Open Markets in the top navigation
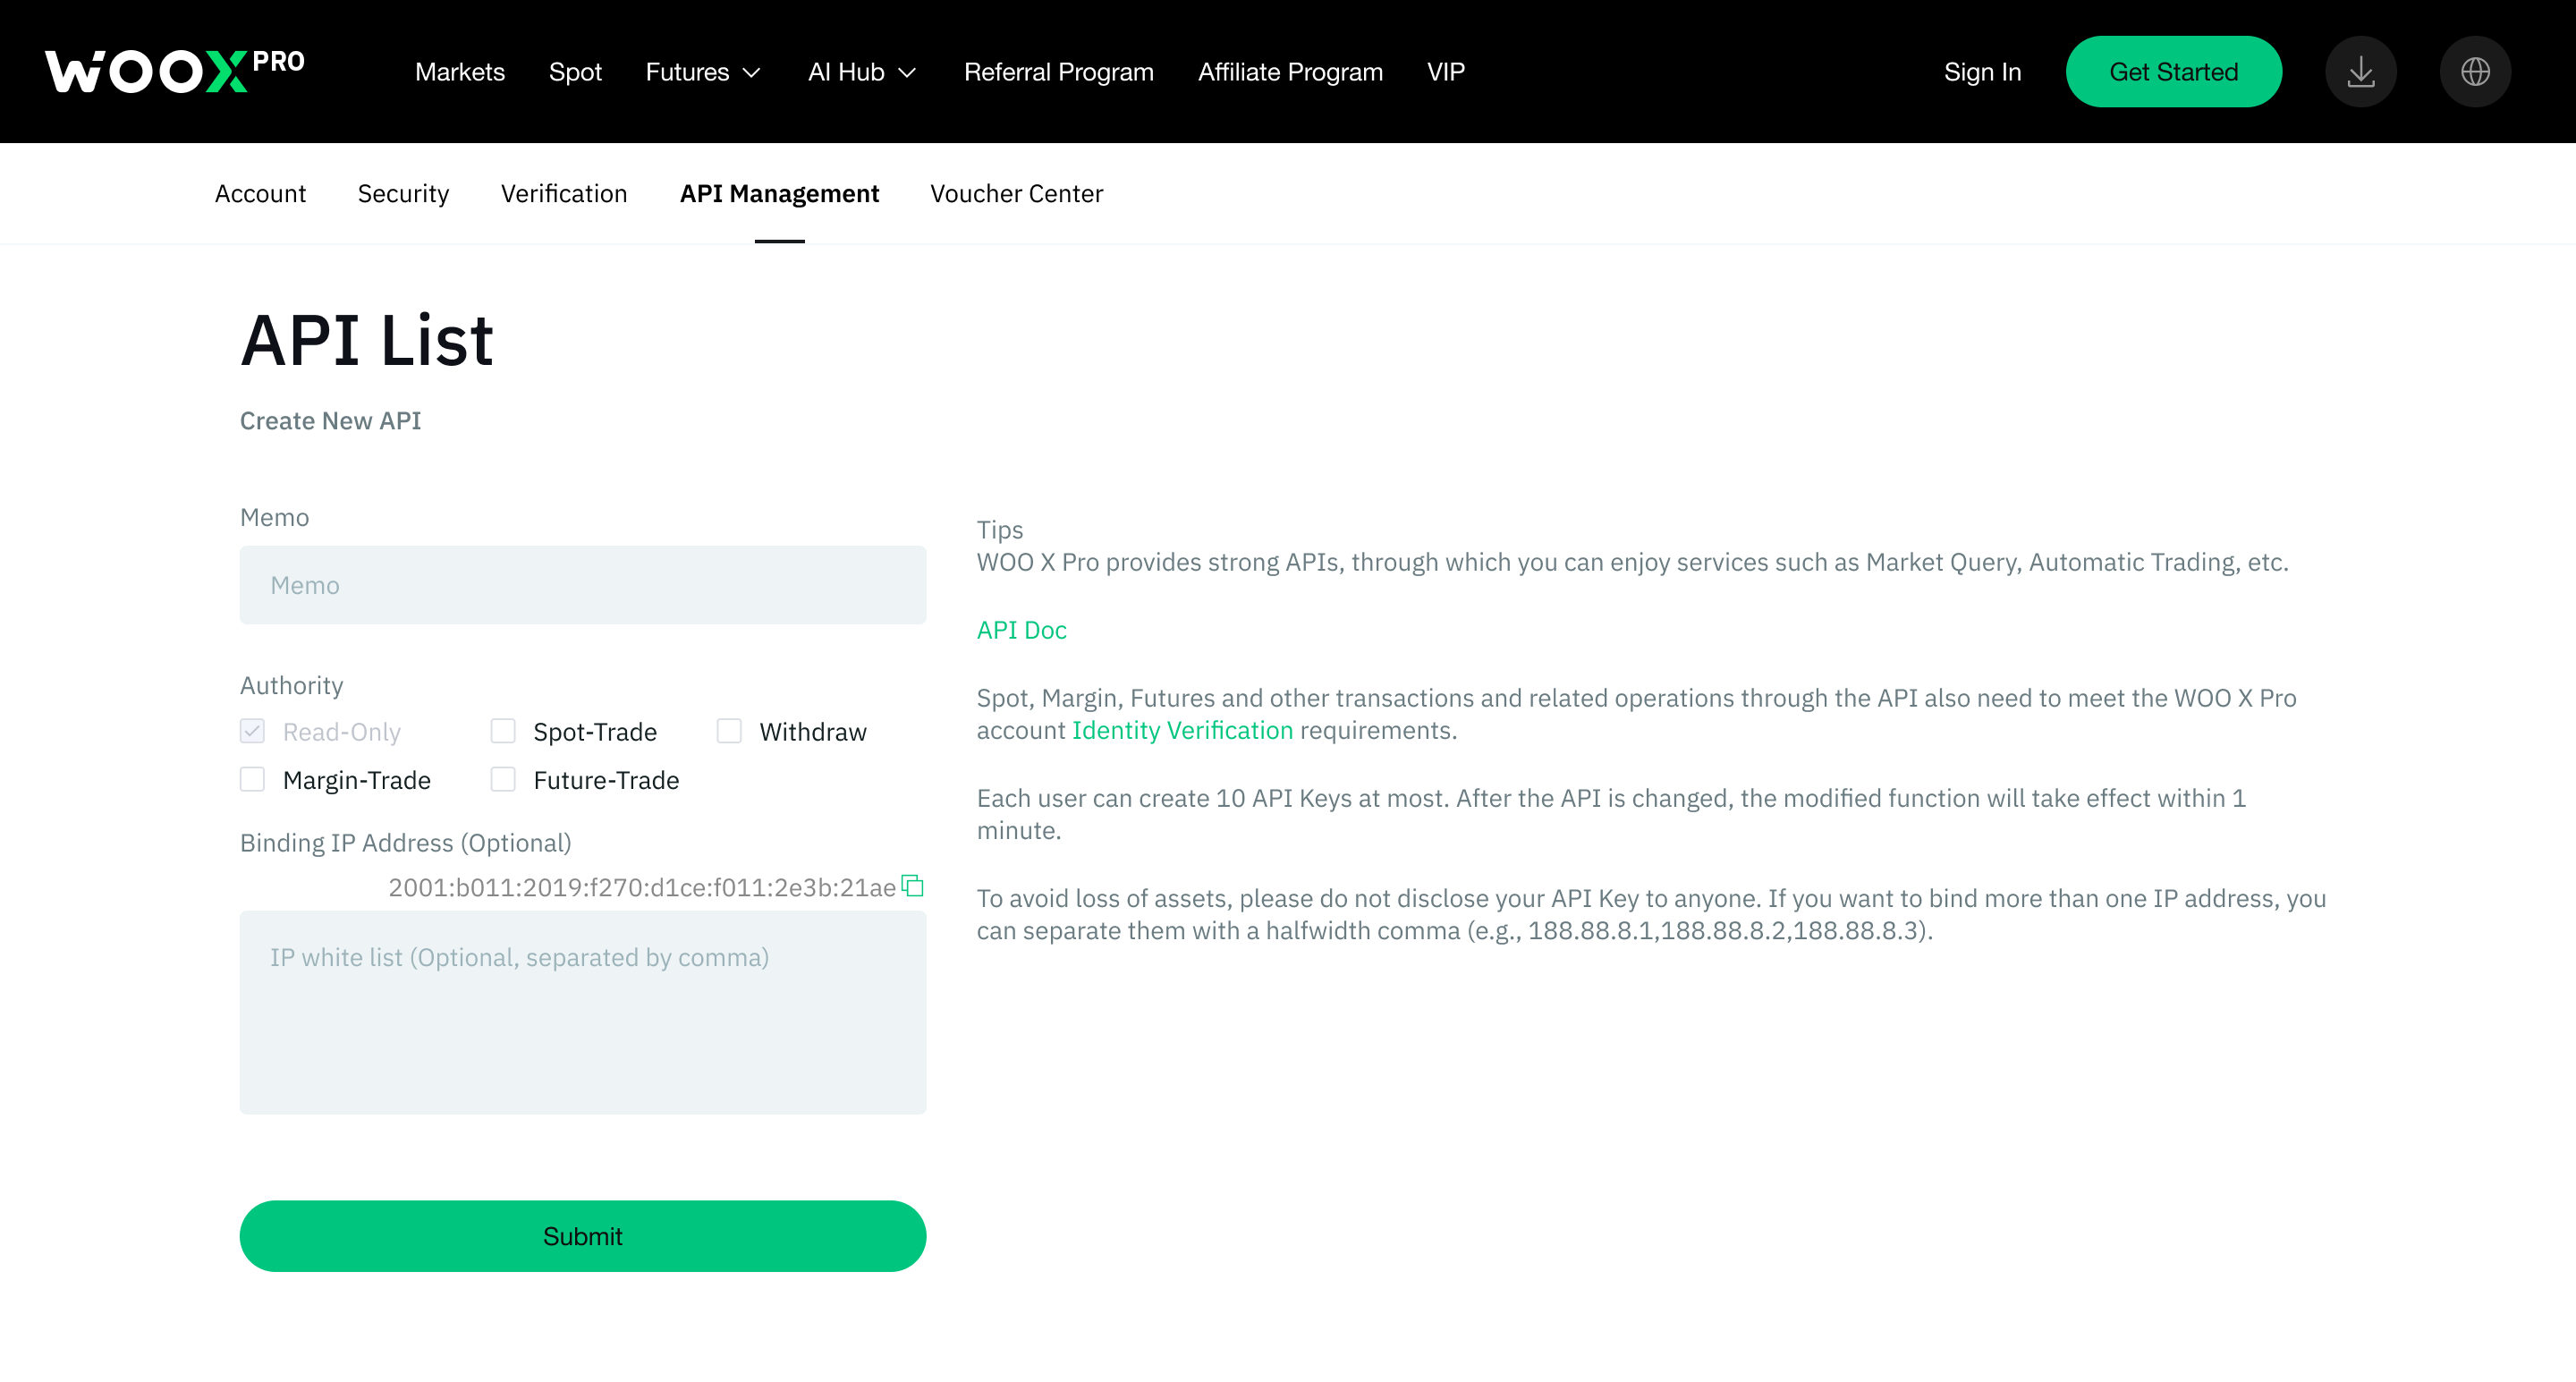The width and height of the screenshot is (2576, 1382). pyautogui.click(x=460, y=72)
